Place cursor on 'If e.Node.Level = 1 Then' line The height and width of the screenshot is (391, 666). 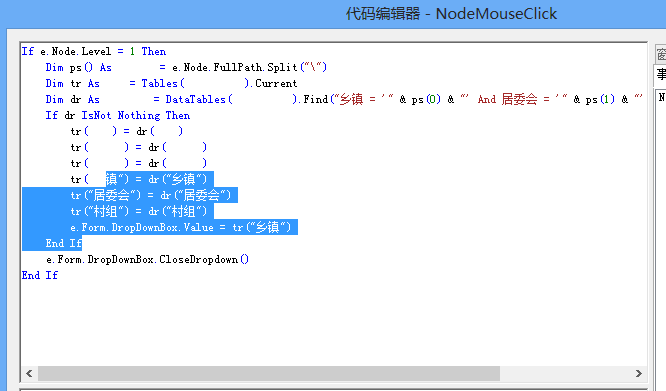[x=94, y=51]
